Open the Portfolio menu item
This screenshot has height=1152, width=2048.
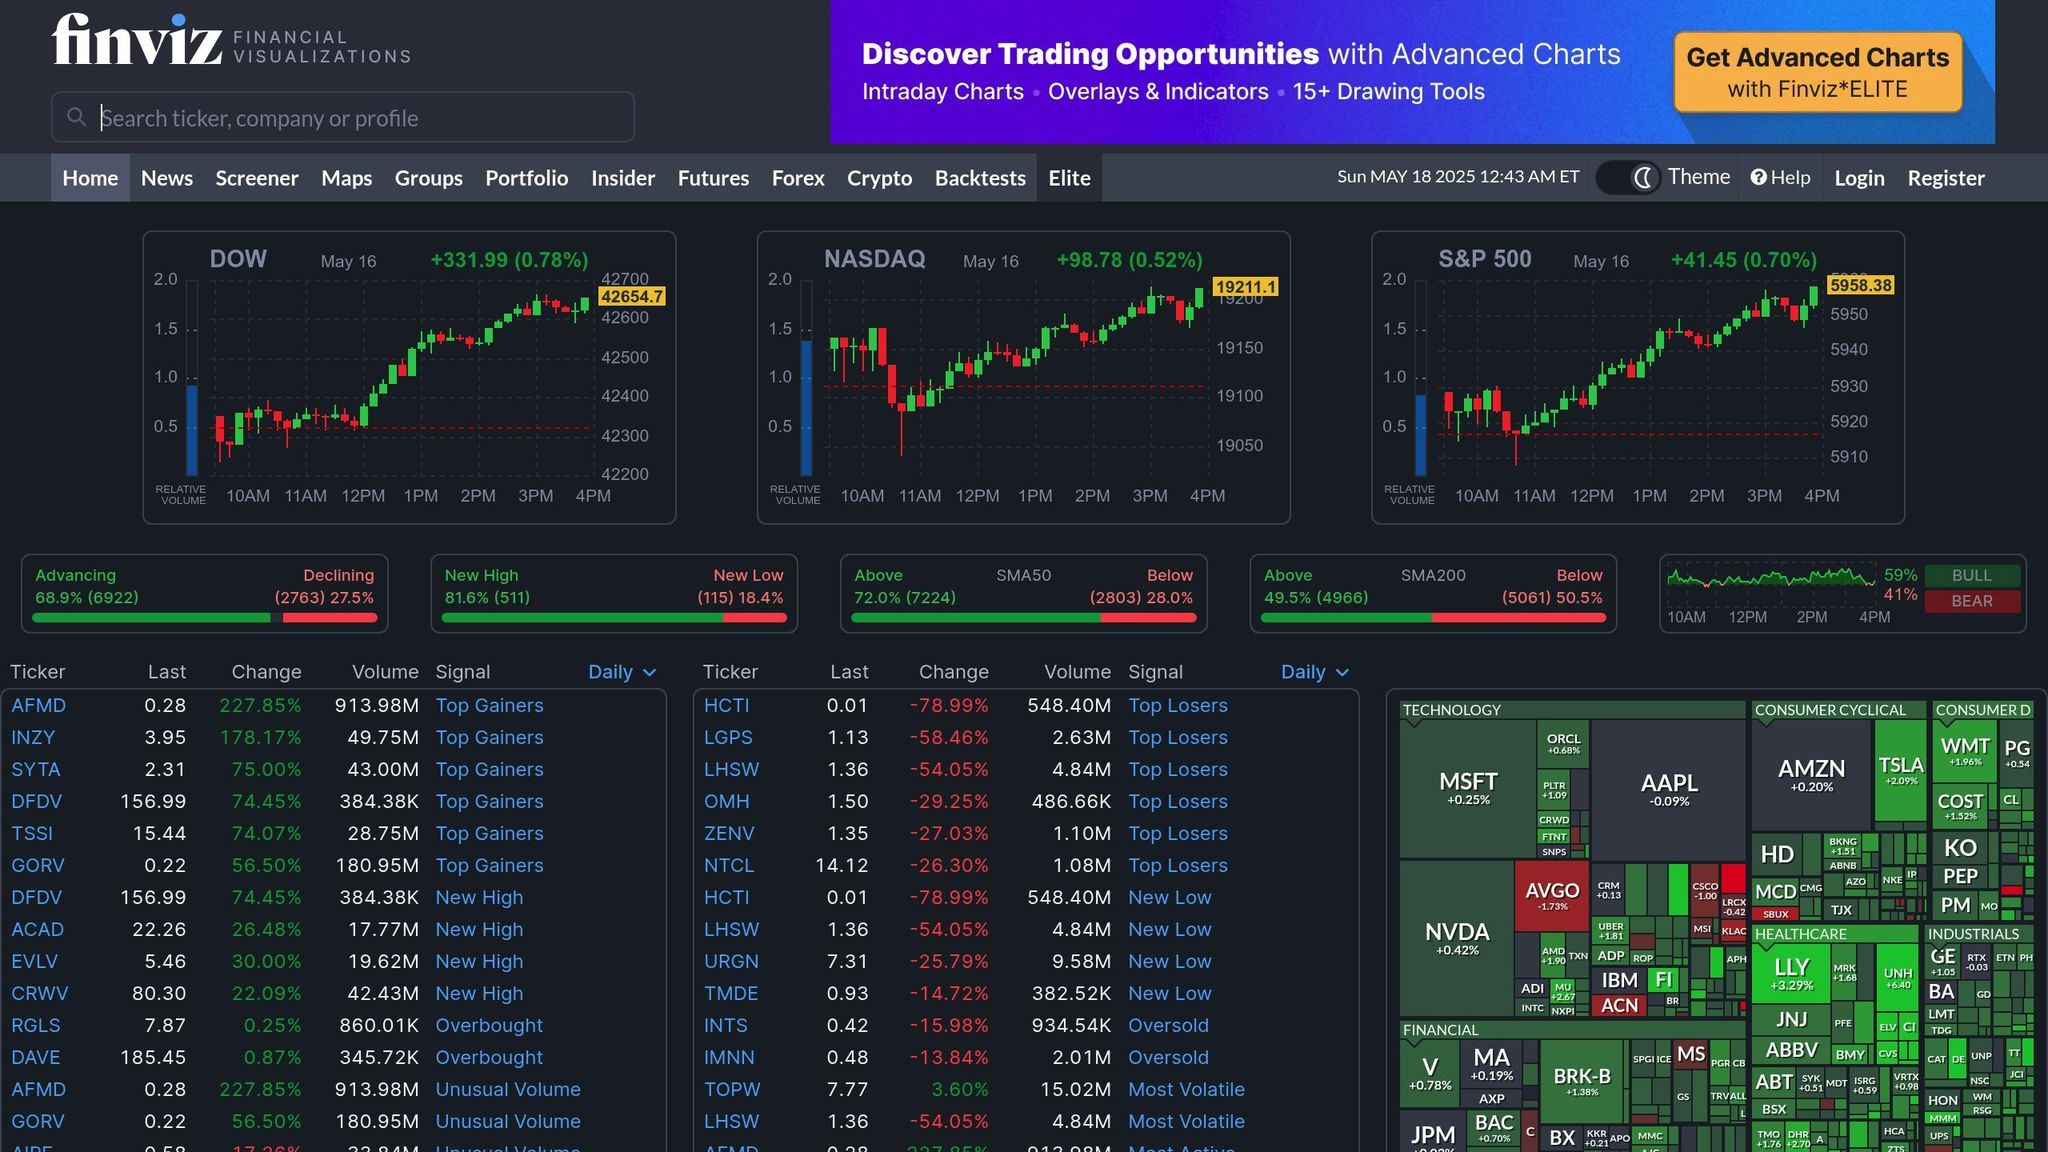(x=527, y=178)
